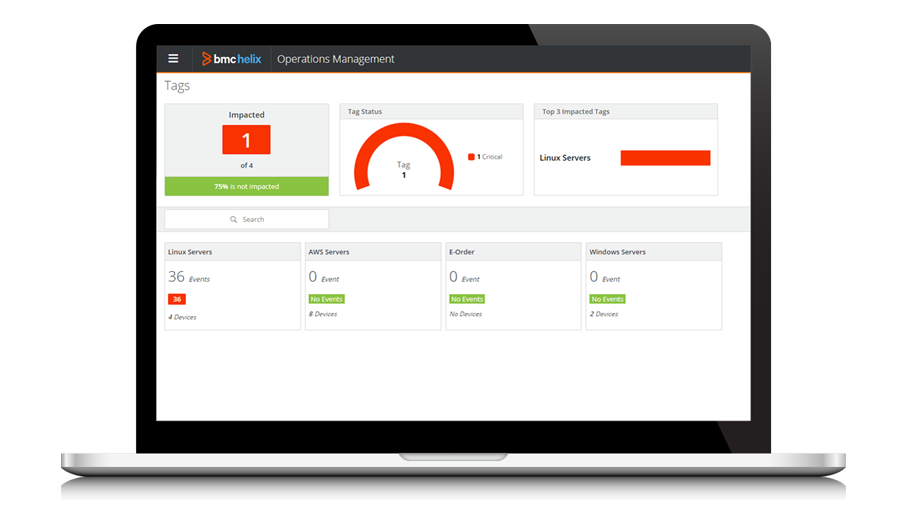Screen dimensions: 900x516
Task: Click the red impacted count tile
Action: [x=246, y=139]
